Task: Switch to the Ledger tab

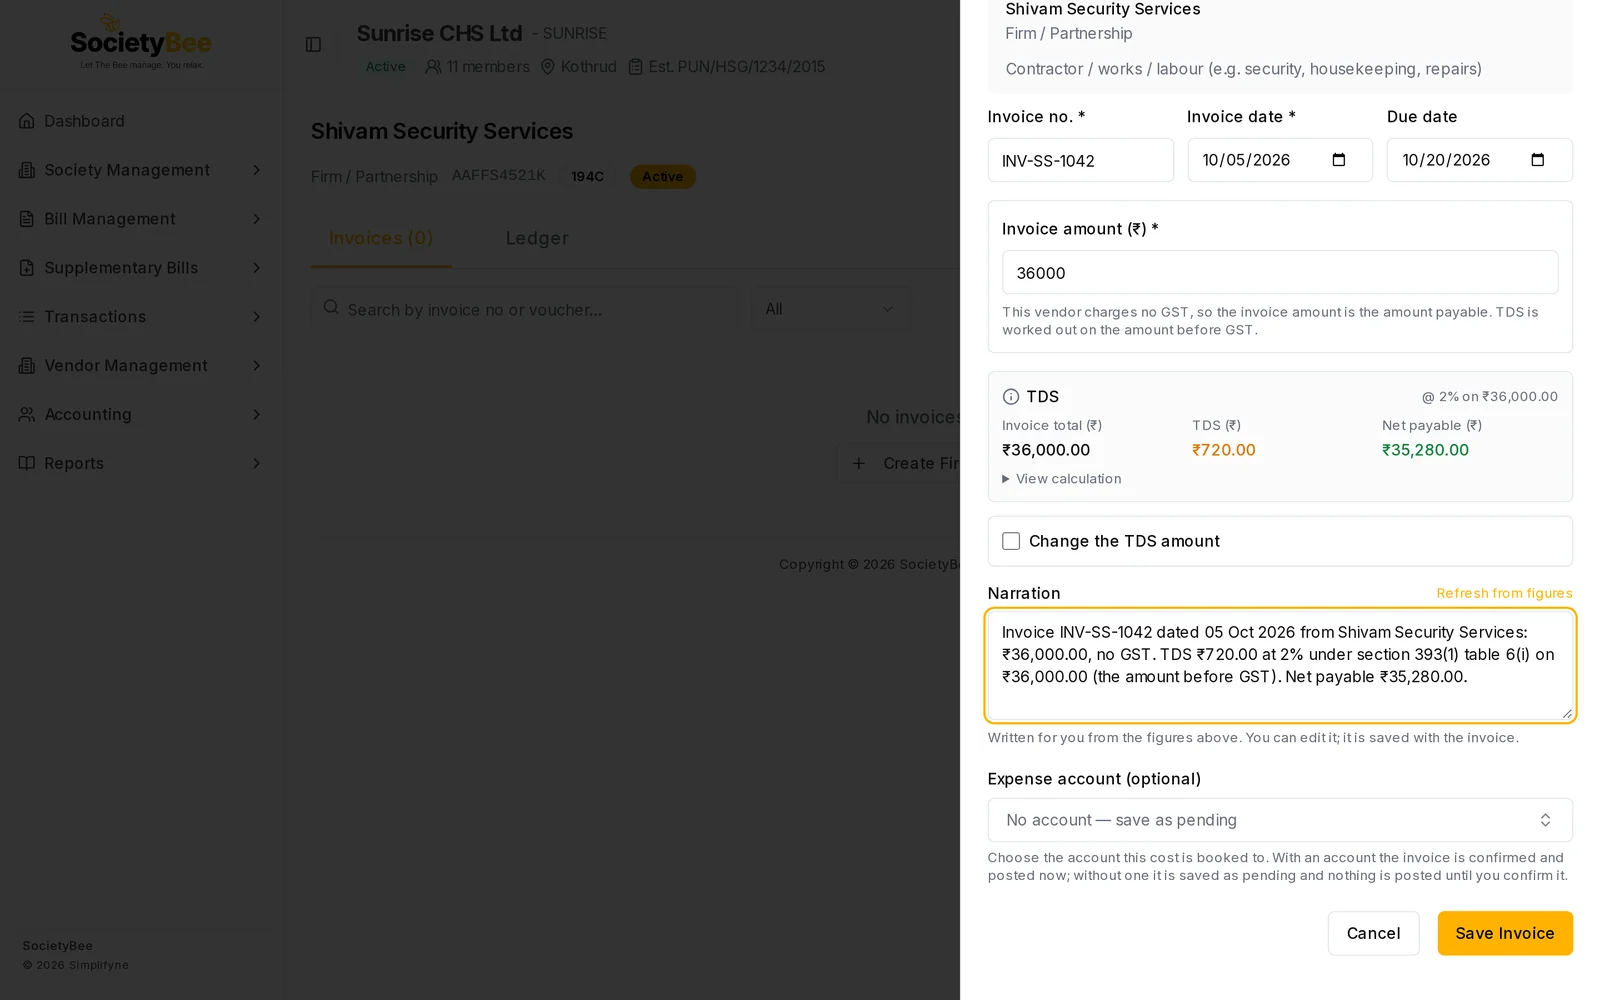Action: (537, 239)
